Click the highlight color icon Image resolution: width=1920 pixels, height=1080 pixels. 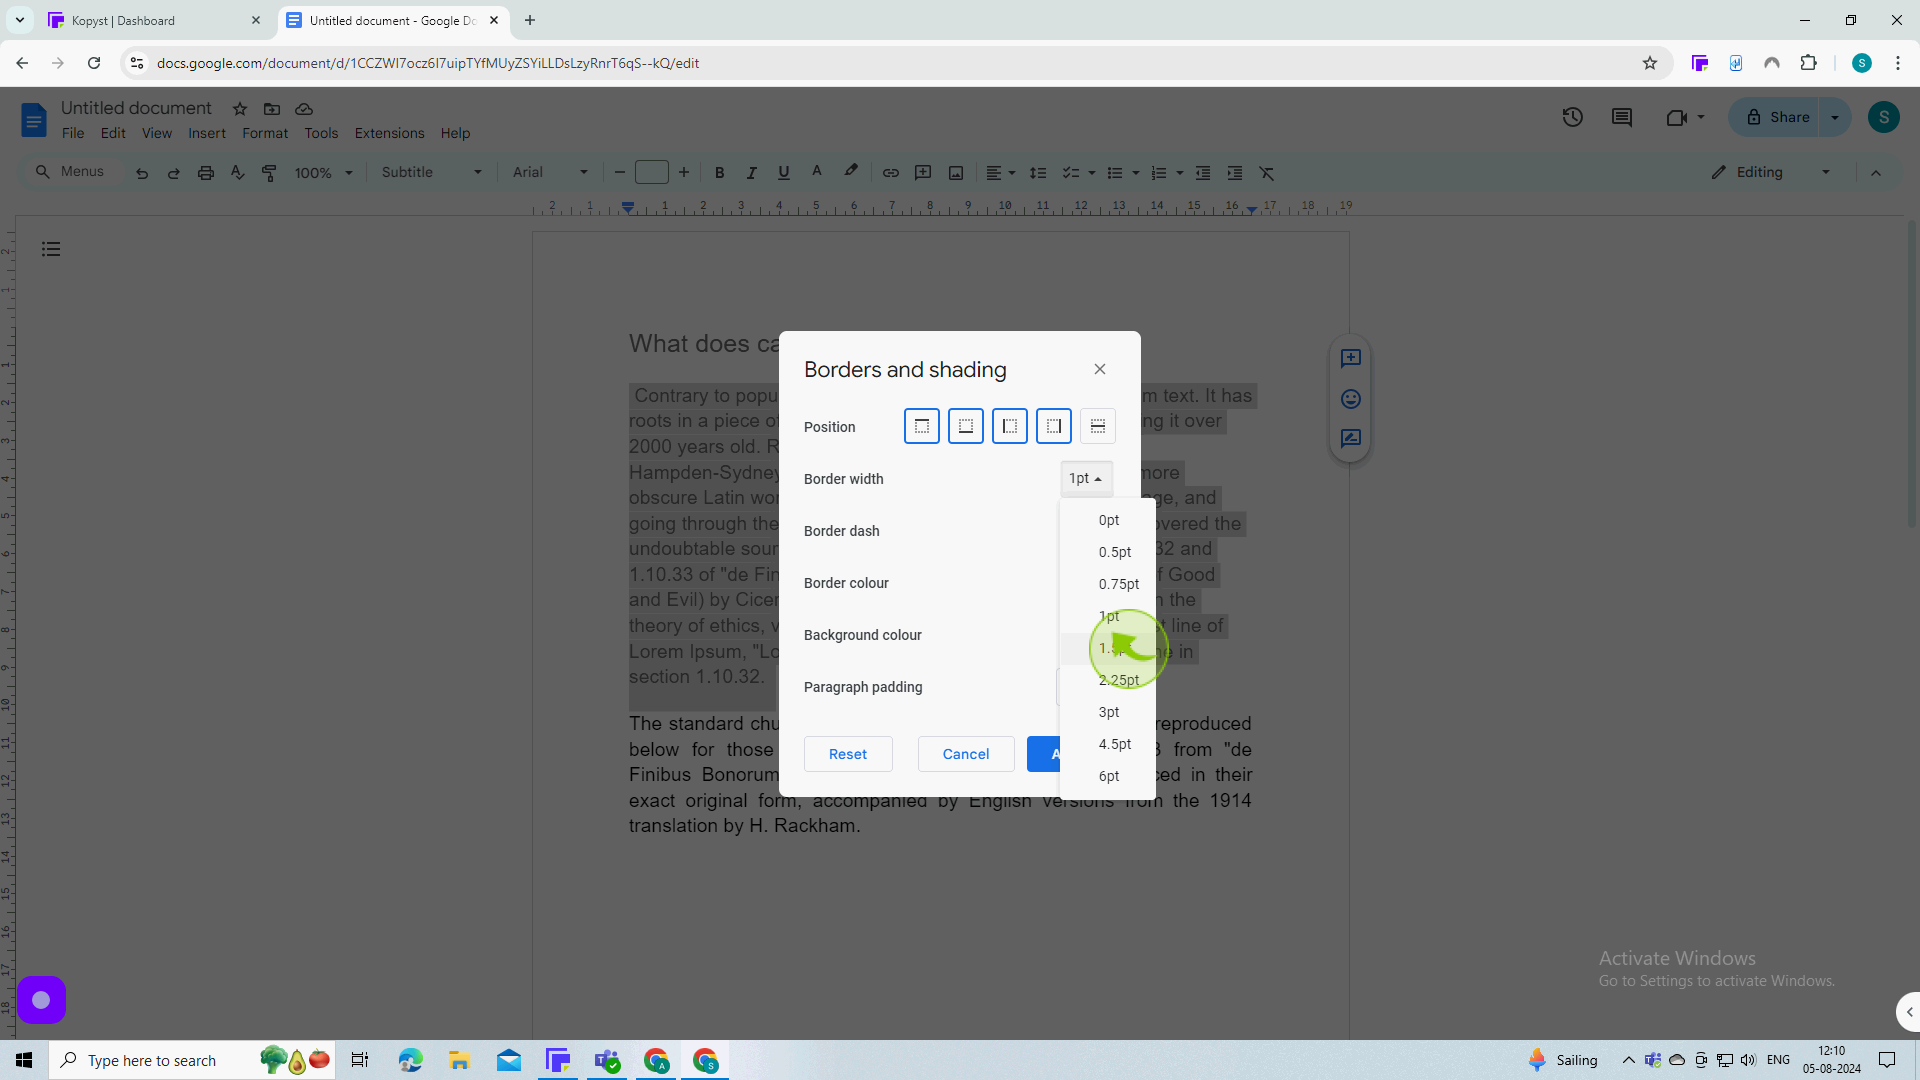tap(851, 173)
